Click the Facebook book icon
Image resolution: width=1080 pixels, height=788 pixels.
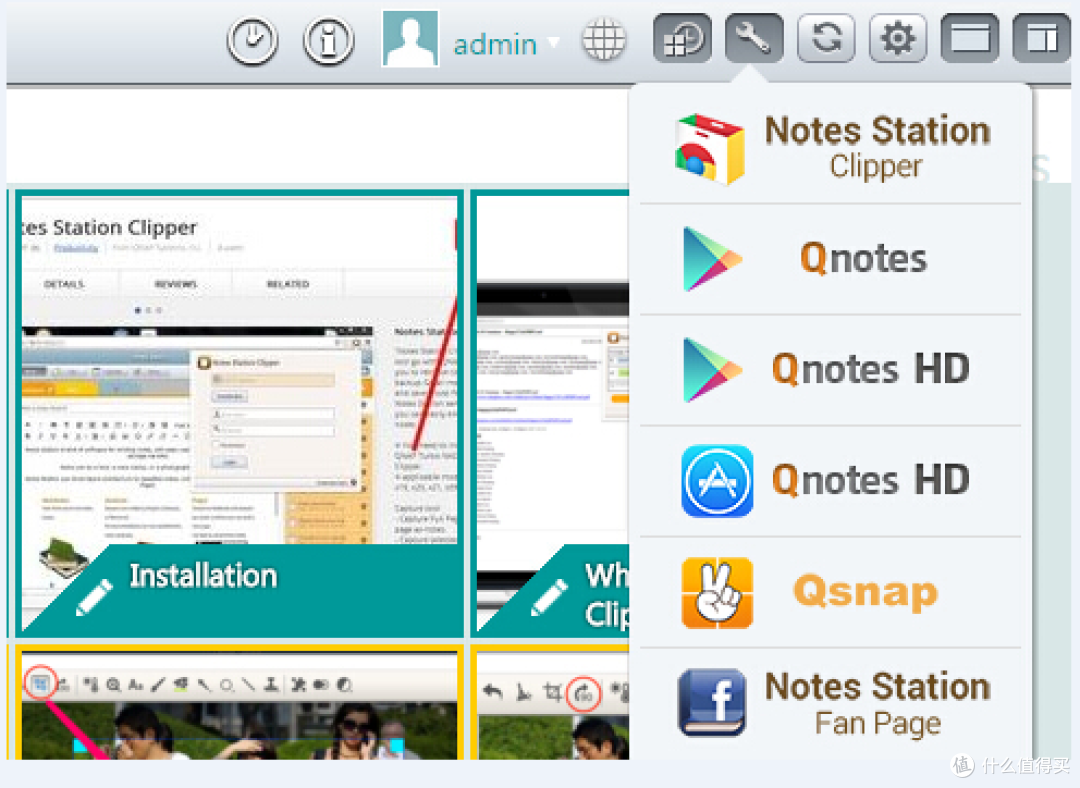pos(712,703)
